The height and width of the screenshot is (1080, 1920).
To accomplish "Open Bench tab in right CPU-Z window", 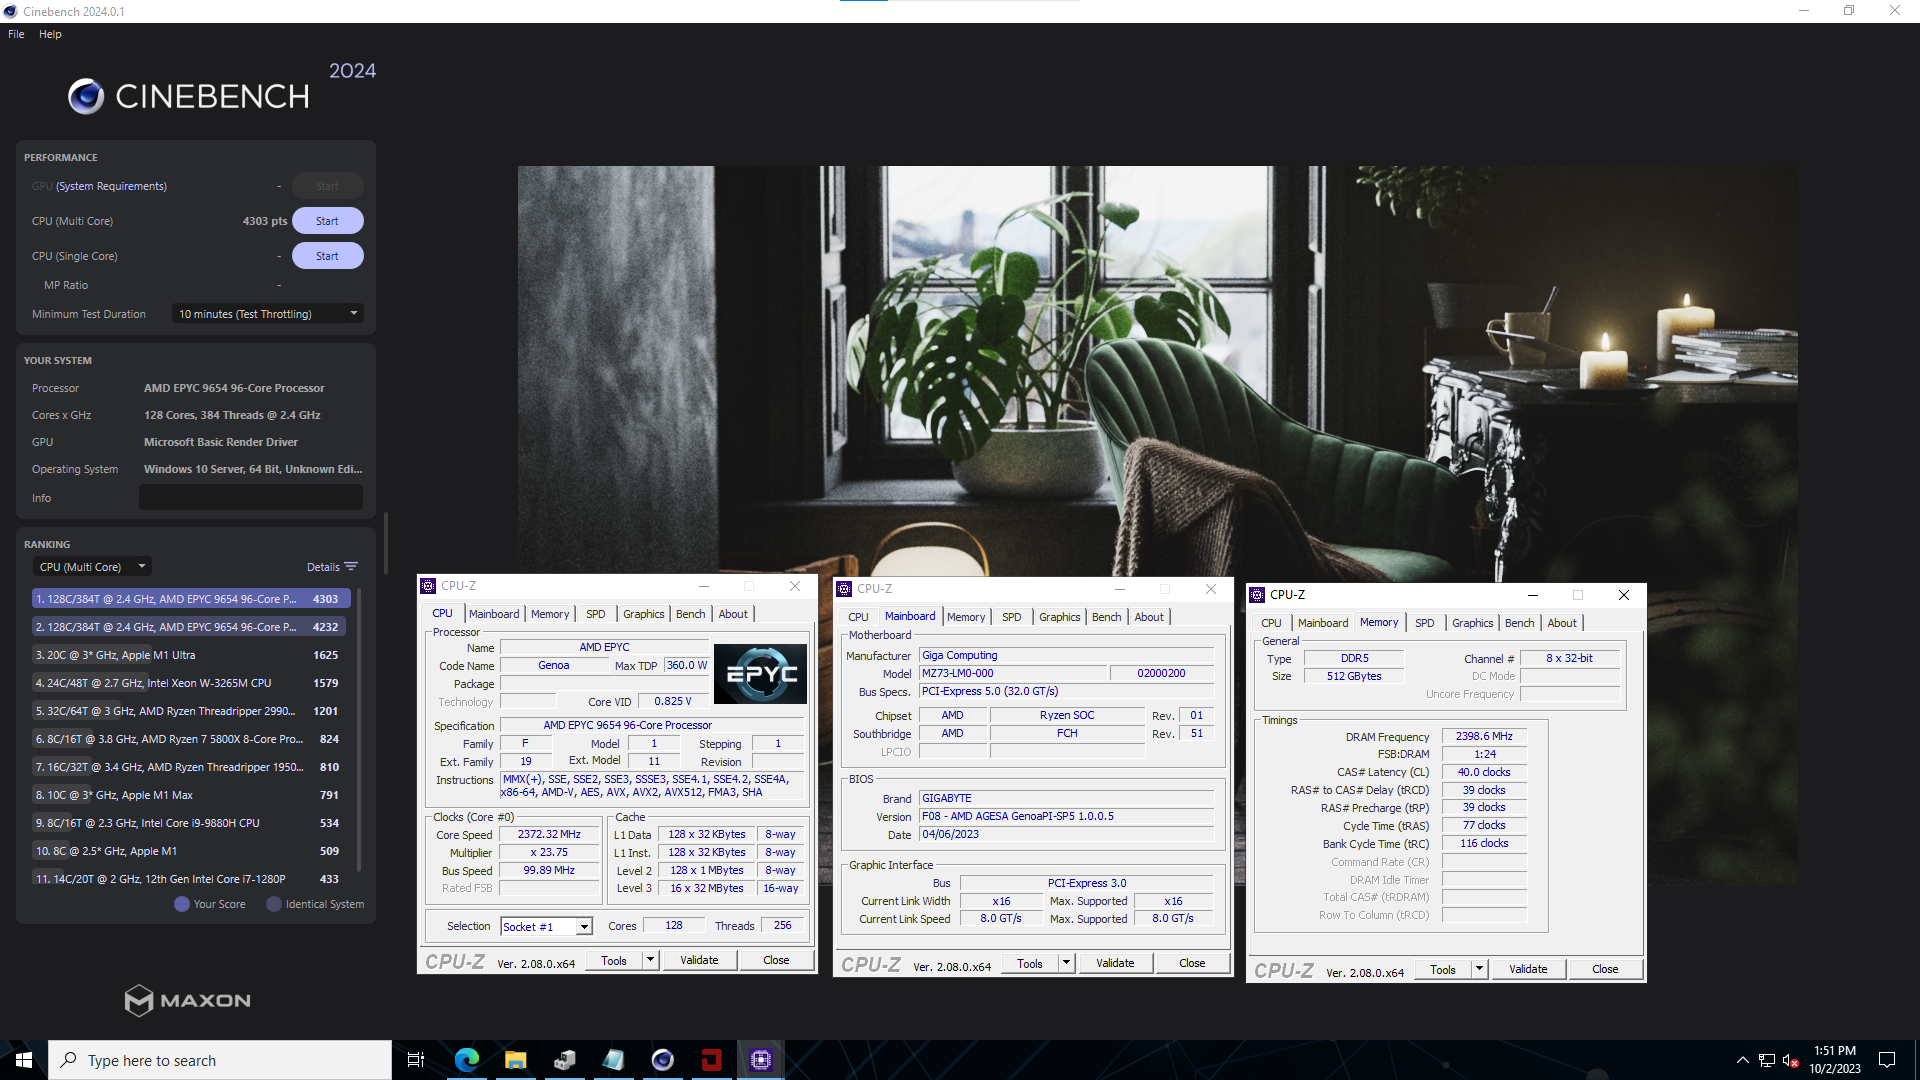I will (1519, 623).
